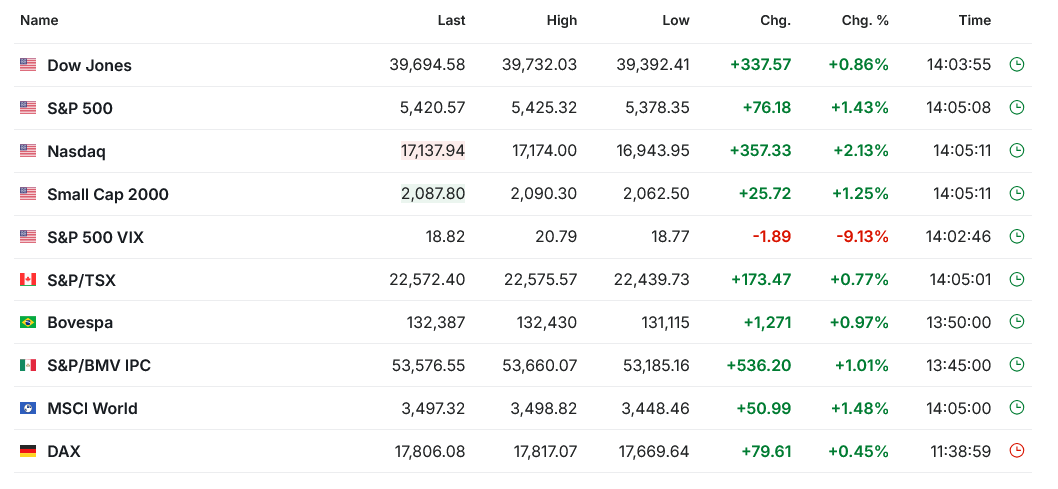This screenshot has width=1058, height=489.
Task: Click the green clock icon in Dow Jones row
Action: (x=1016, y=65)
